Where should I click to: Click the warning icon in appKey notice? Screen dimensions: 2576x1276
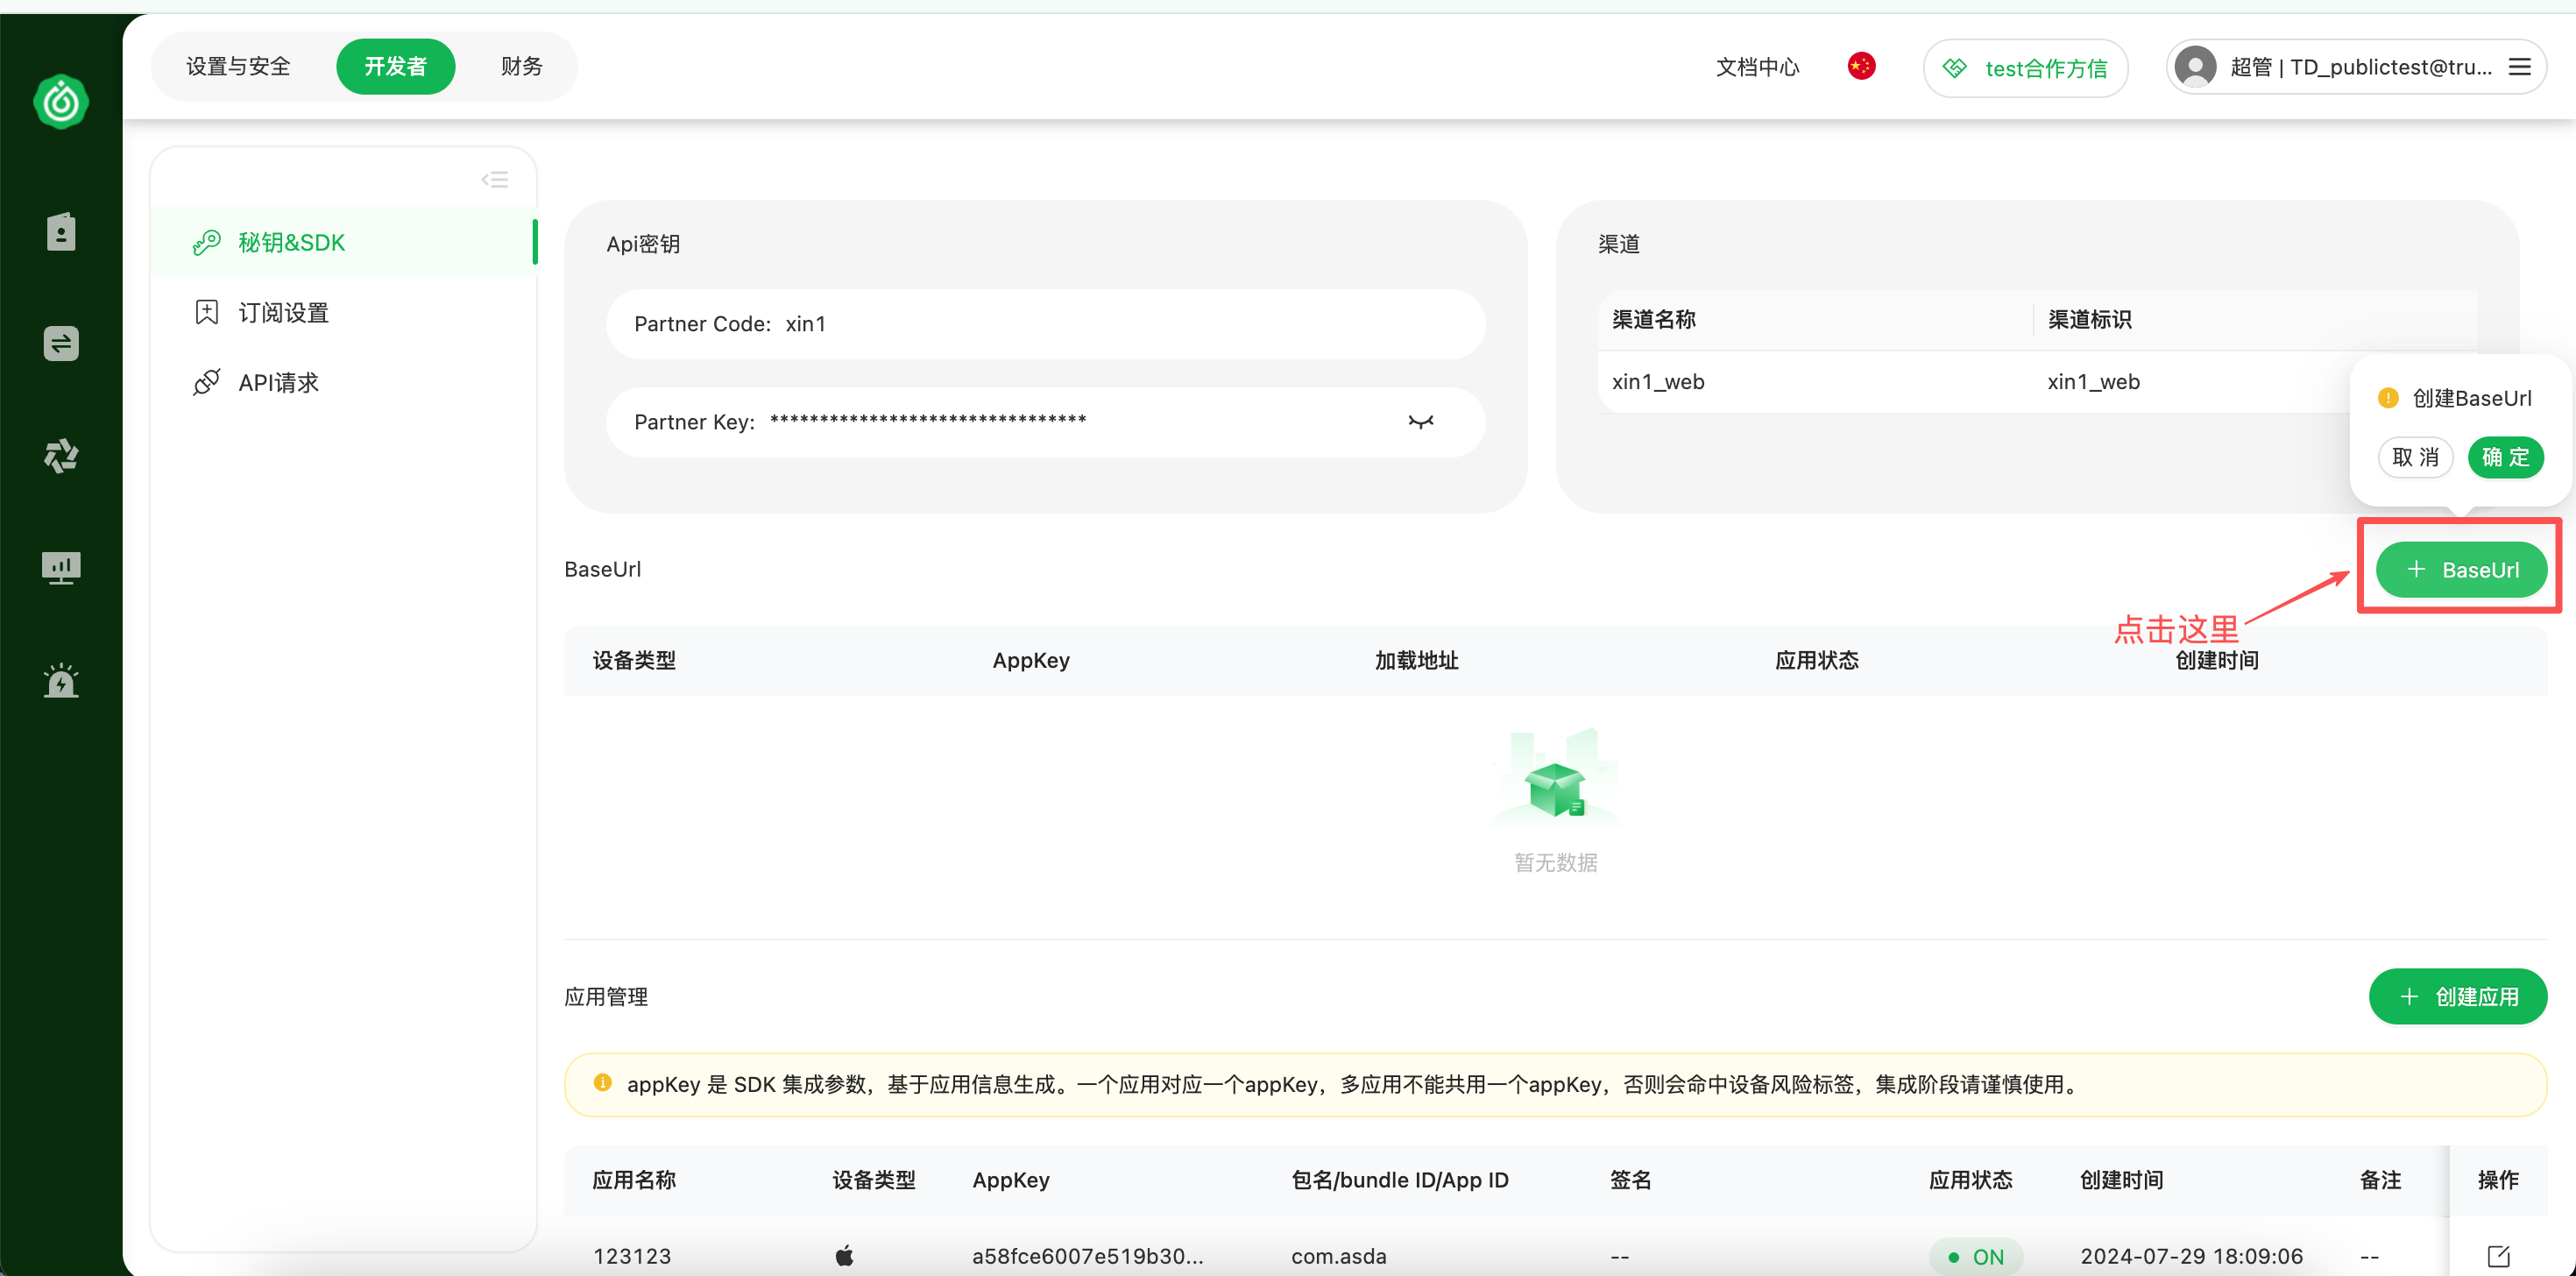[602, 1083]
